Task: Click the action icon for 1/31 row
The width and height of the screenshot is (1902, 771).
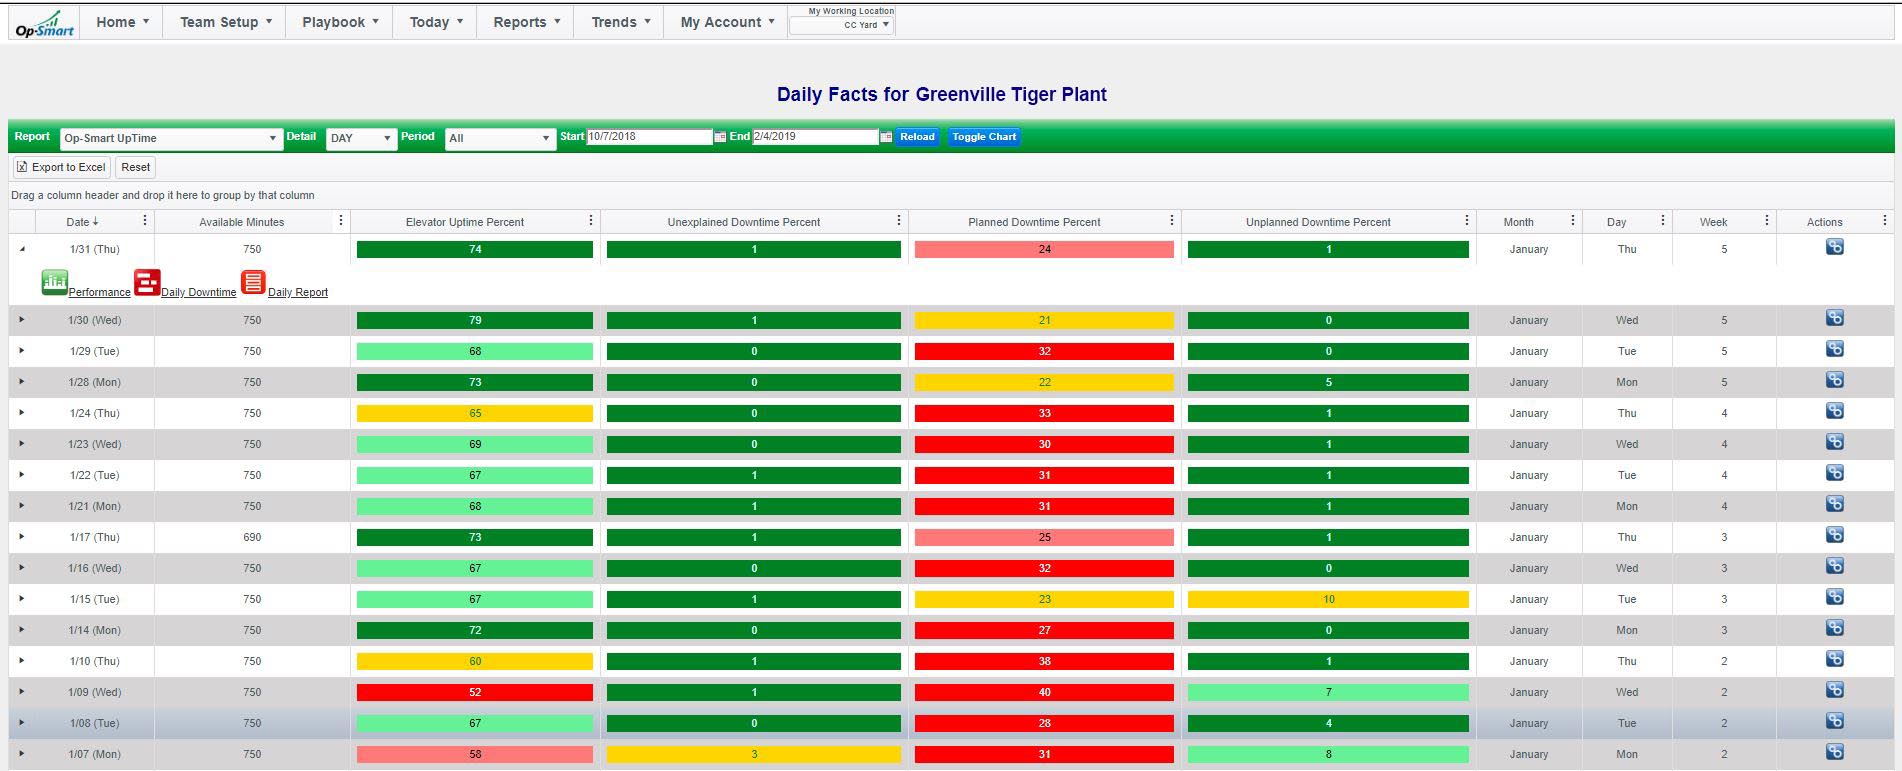Action: (1834, 248)
